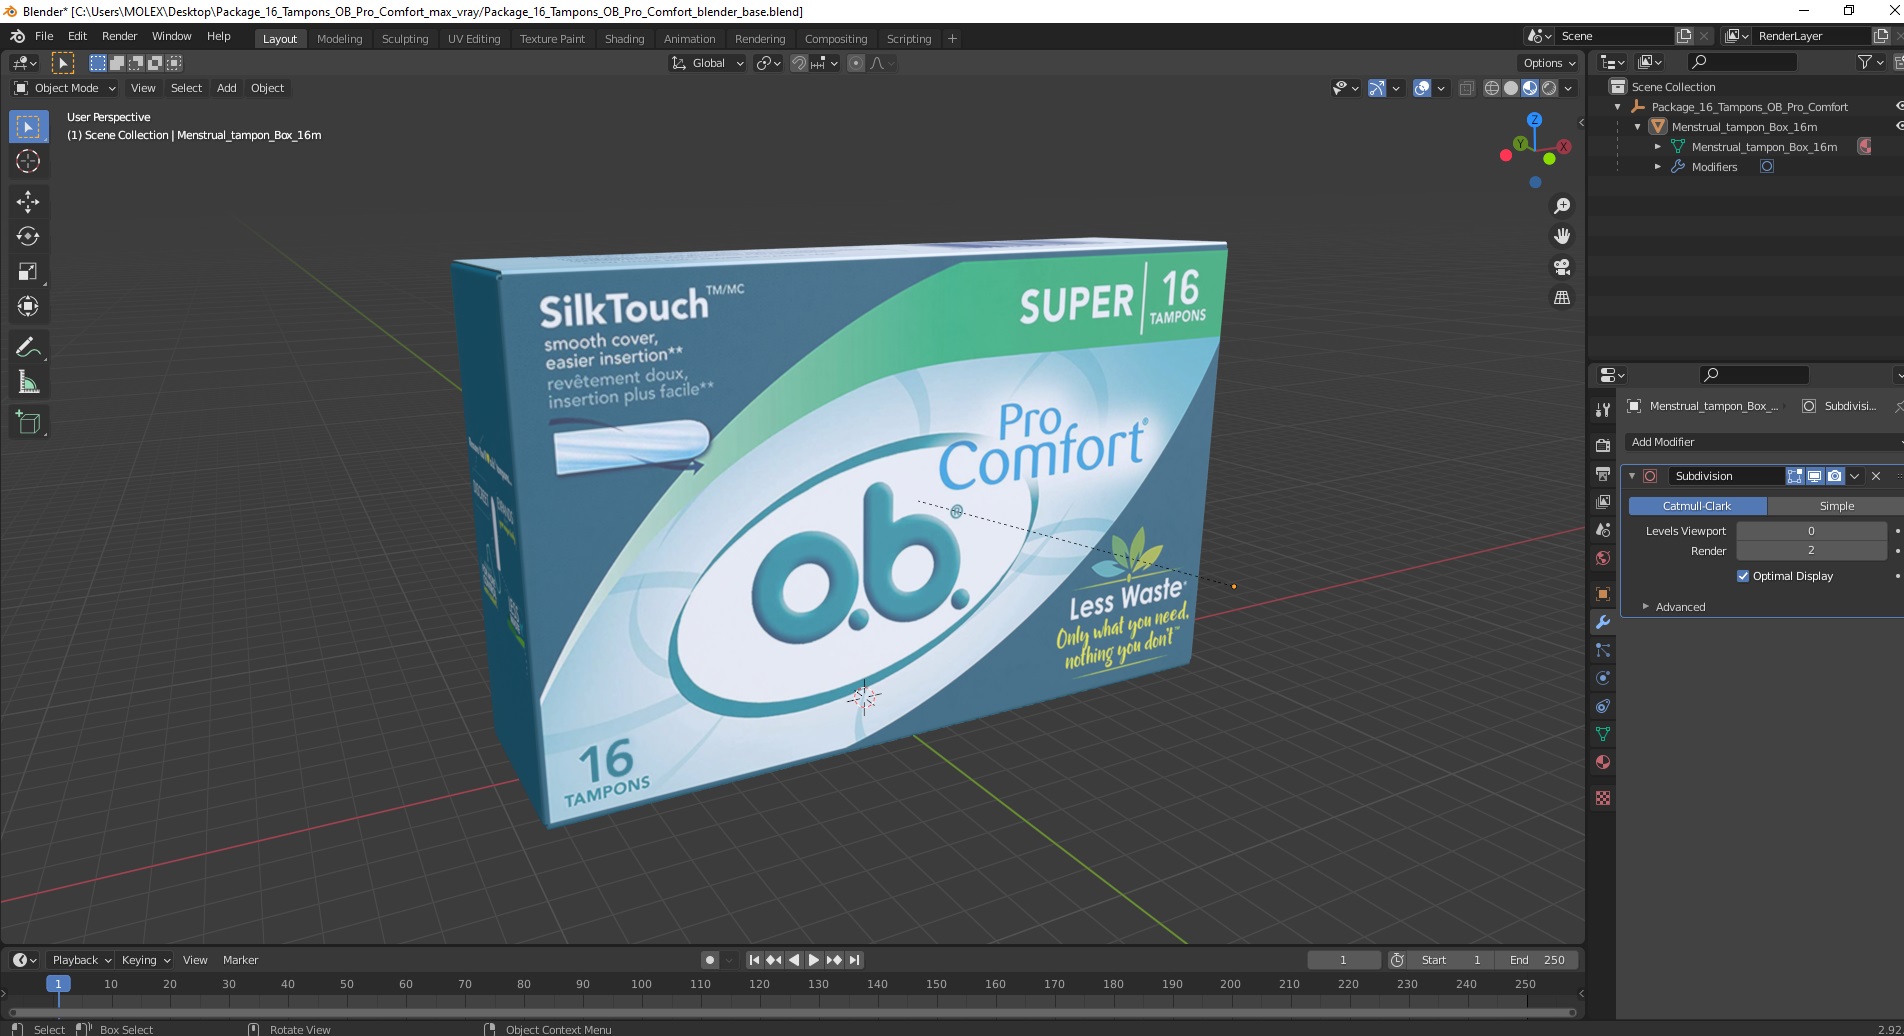Screen dimensions: 1904x1036
Task: Toggle X-ray display
Action: pyautogui.click(x=1466, y=88)
